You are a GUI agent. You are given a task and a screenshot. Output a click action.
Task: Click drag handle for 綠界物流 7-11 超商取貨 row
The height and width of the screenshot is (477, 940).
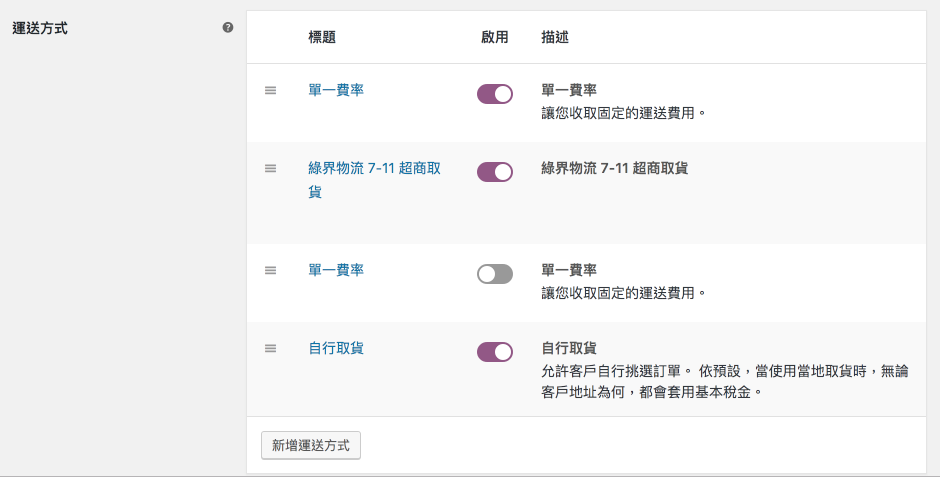[x=270, y=168]
